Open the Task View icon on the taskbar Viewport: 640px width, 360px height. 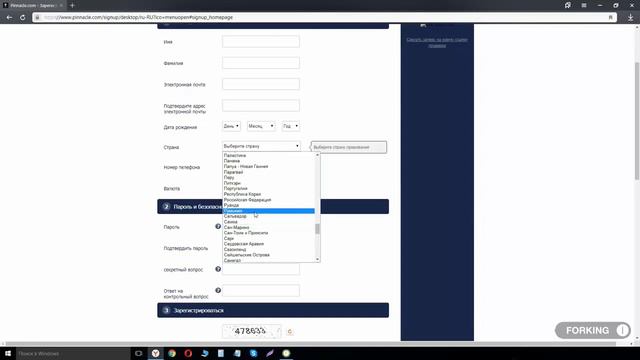(138, 353)
